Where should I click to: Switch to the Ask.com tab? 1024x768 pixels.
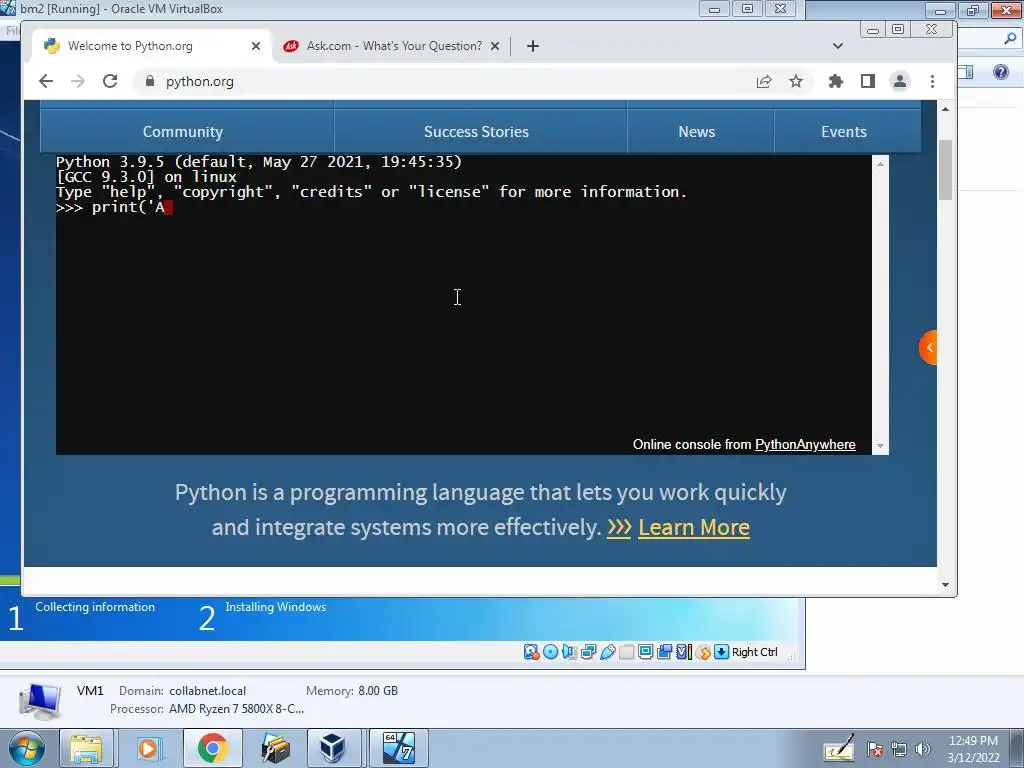[394, 46]
